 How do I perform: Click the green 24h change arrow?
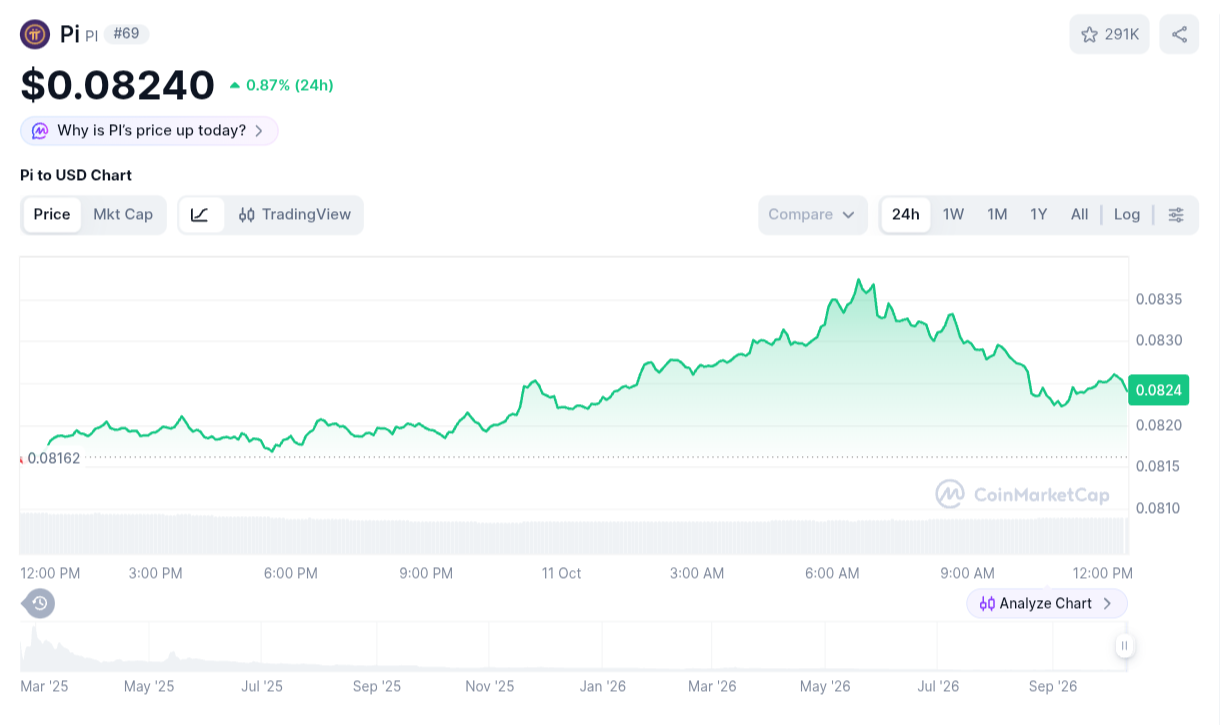pyautogui.click(x=235, y=85)
